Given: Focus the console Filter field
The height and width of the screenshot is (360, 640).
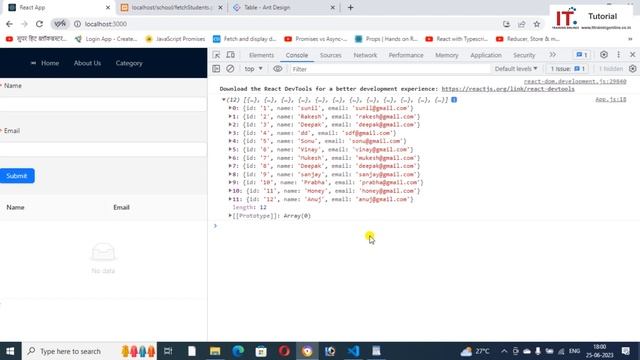Looking at the screenshot, I should [390, 69].
